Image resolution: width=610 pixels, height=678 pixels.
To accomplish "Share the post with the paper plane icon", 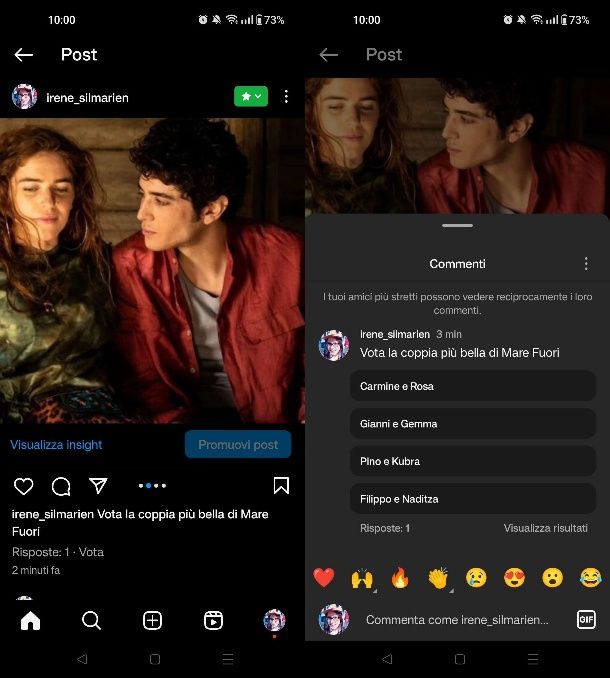I will click(x=98, y=486).
